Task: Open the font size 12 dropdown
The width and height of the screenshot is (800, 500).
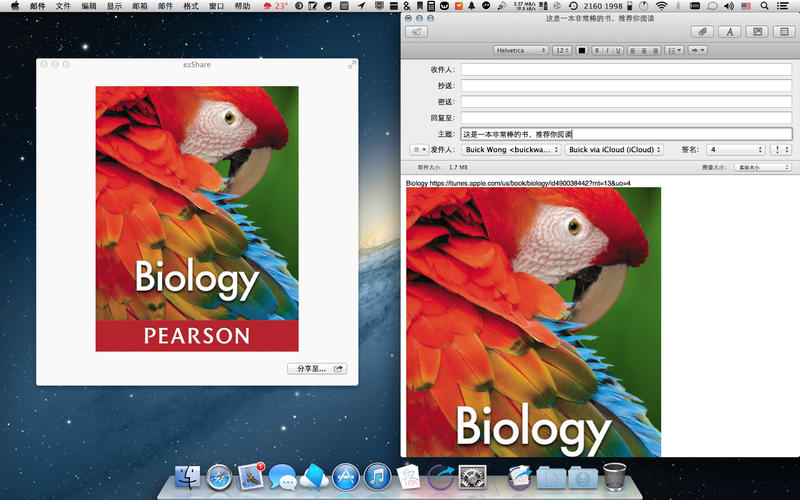Action: click(562, 50)
